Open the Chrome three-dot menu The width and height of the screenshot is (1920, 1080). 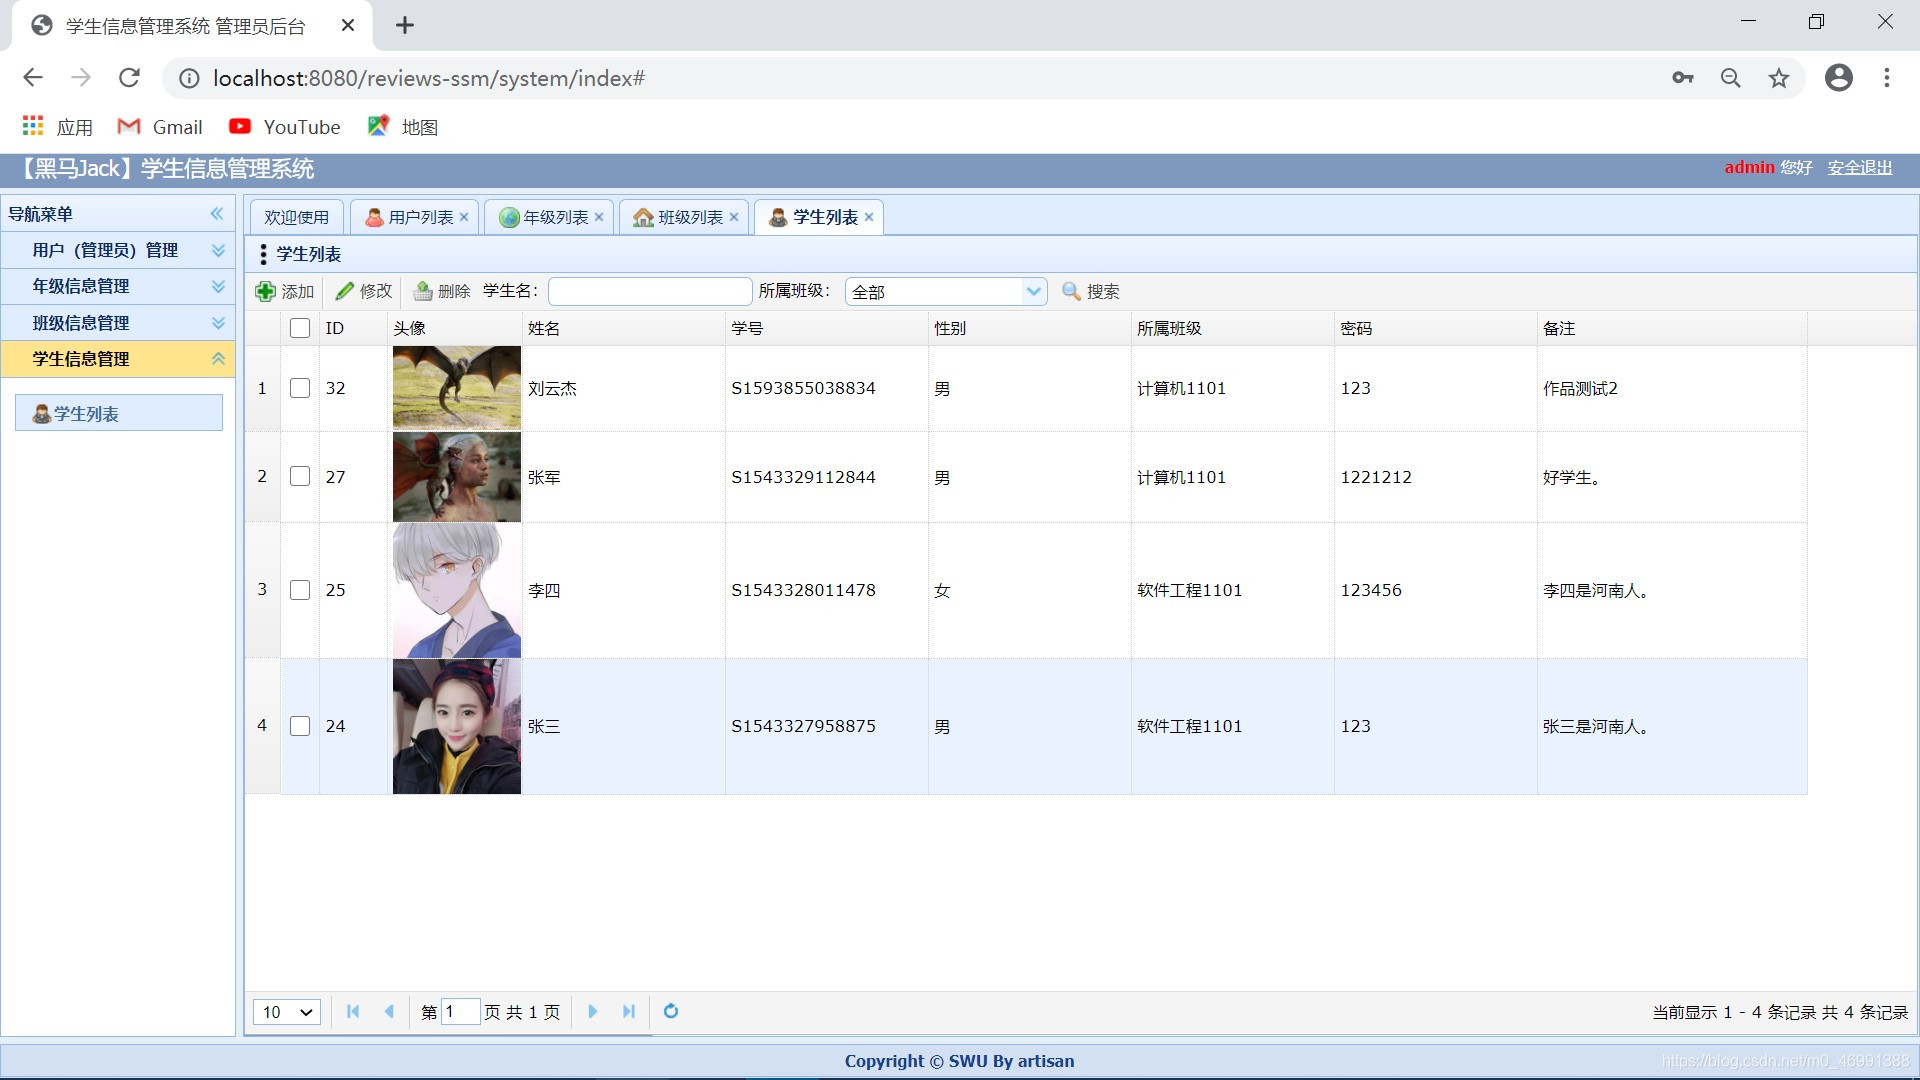pyautogui.click(x=1887, y=78)
